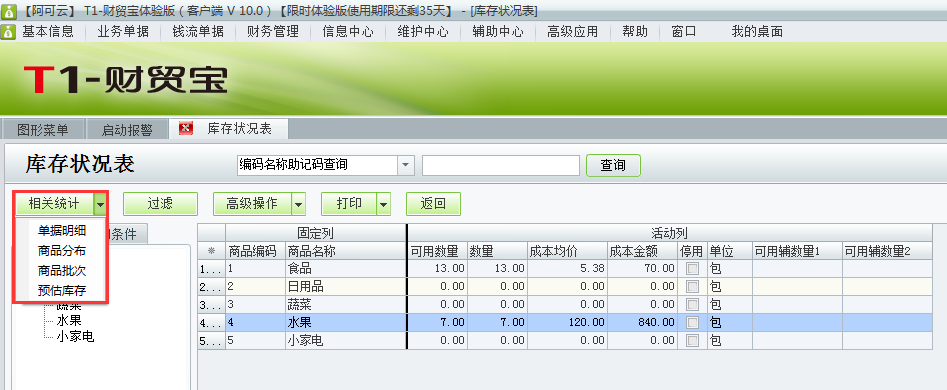Open the 业务单据 menu
This screenshot has height=390, width=947.
pos(123,31)
